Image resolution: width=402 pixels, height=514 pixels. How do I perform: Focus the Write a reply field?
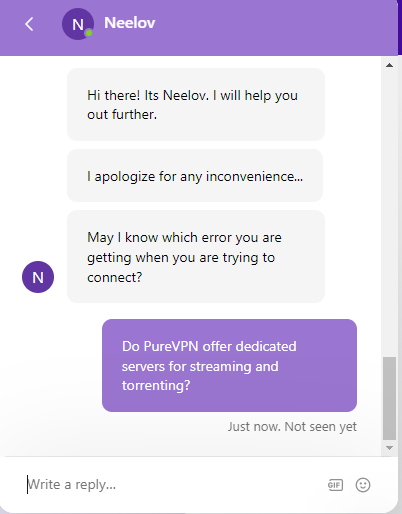[173, 484]
